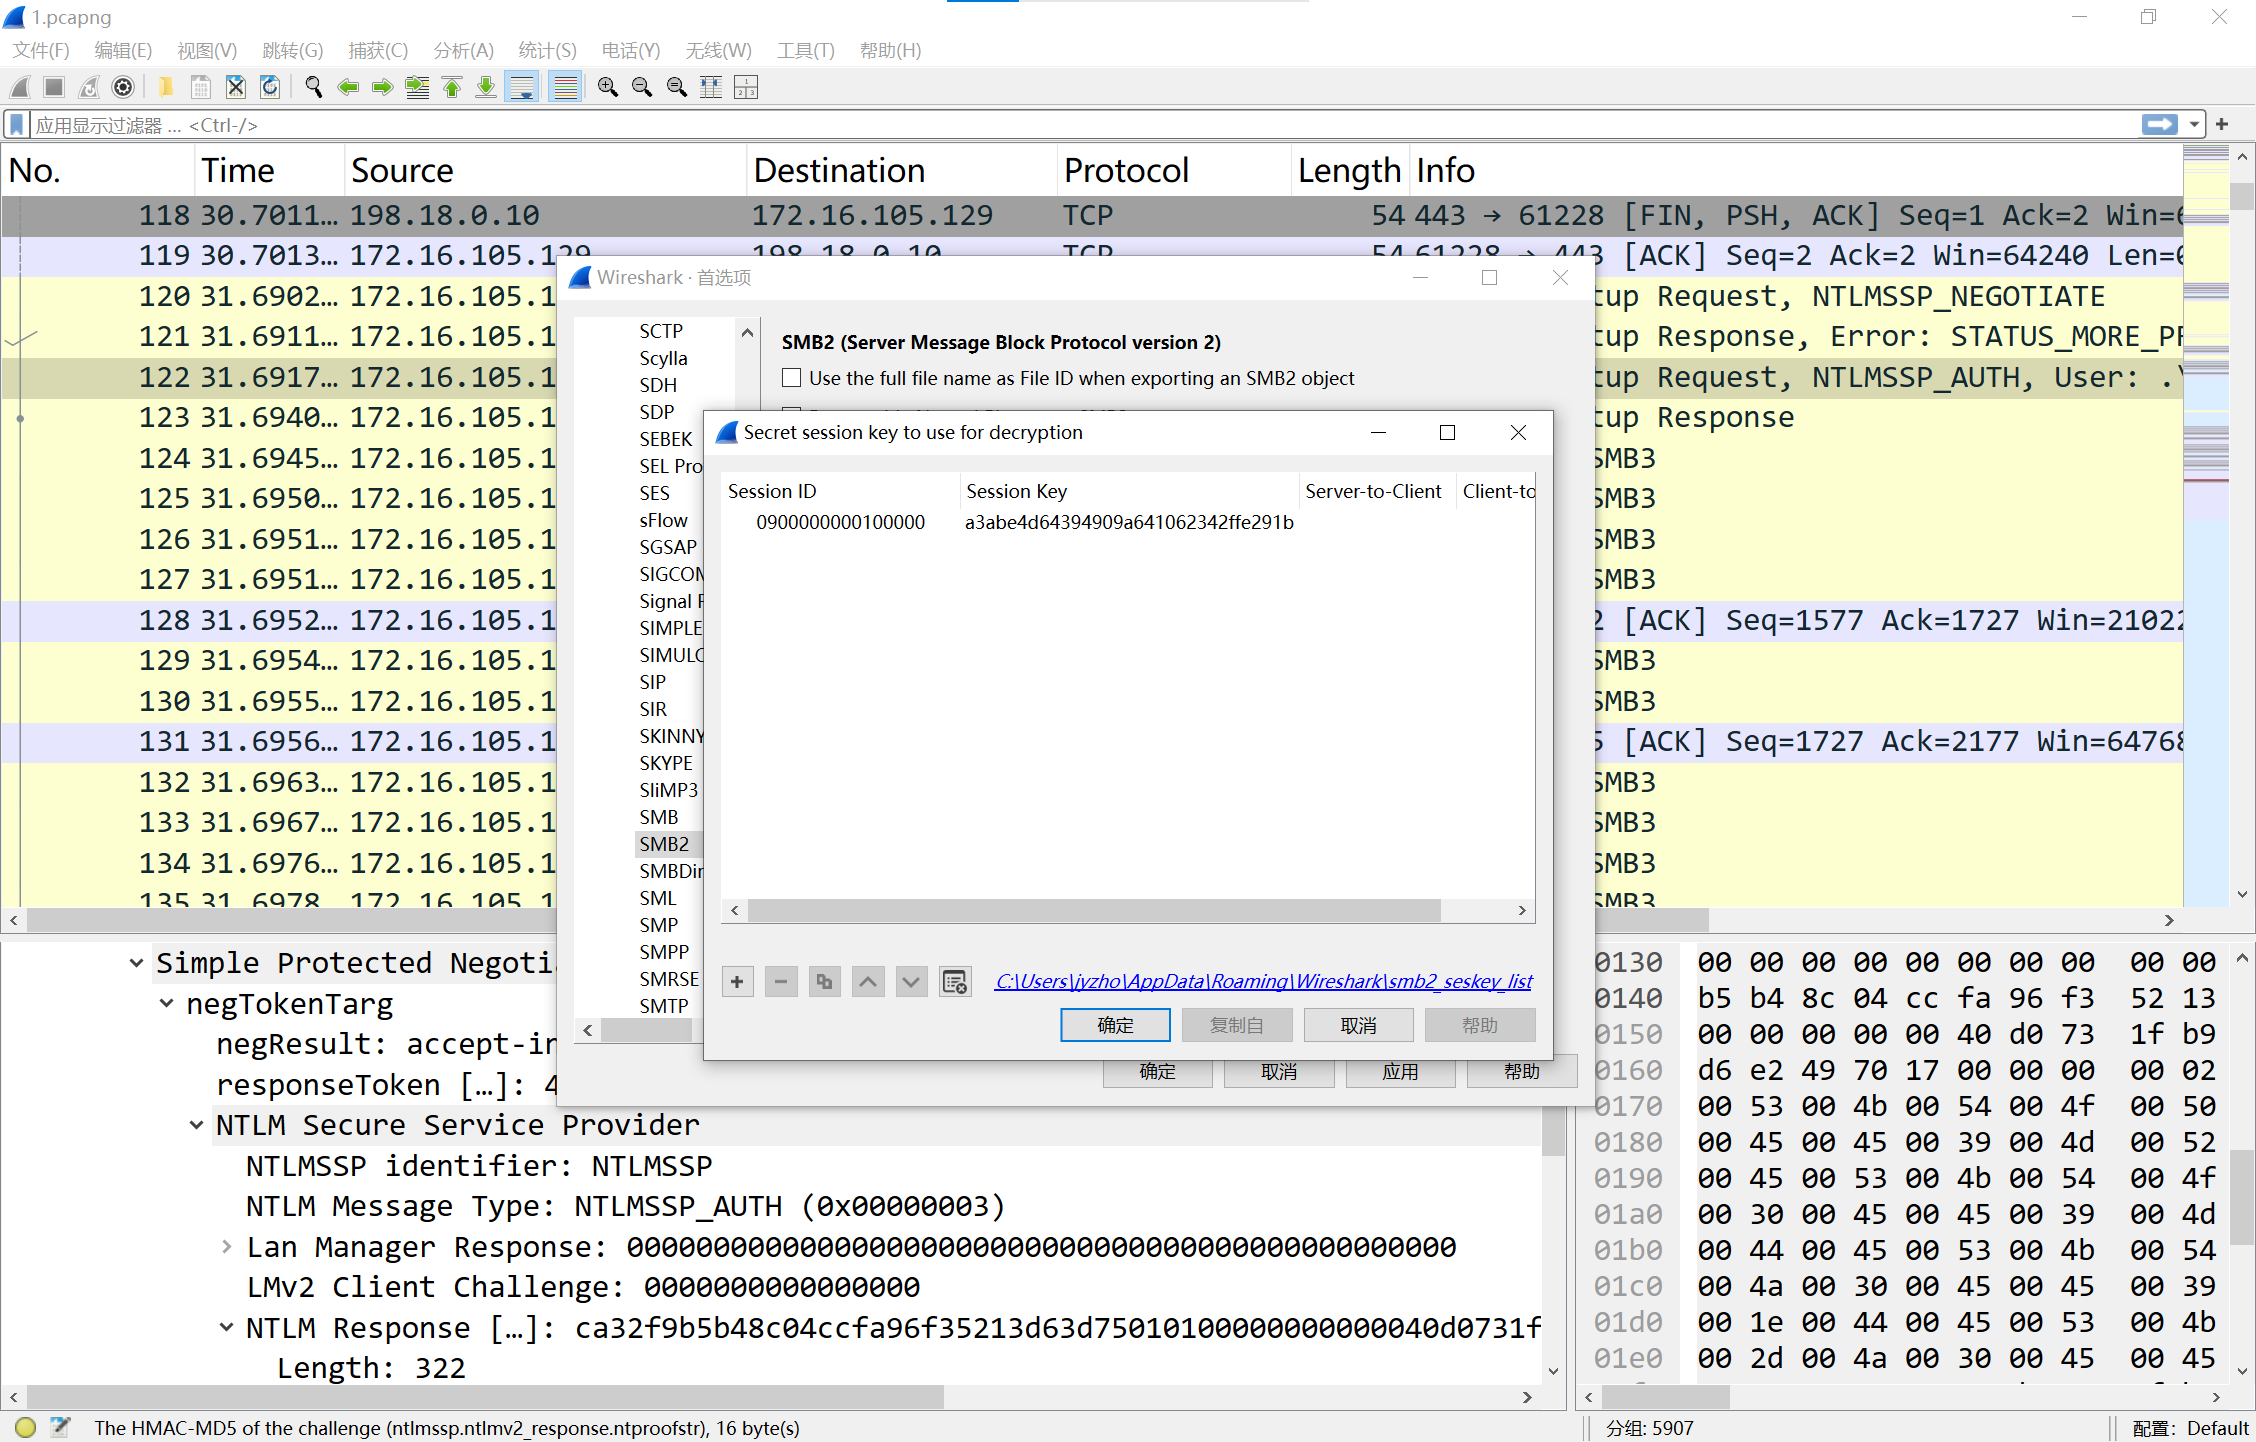Collapse Simple Protected Negotiation tree node
Image resolution: width=2256 pixels, height=1442 pixels.
(136, 963)
